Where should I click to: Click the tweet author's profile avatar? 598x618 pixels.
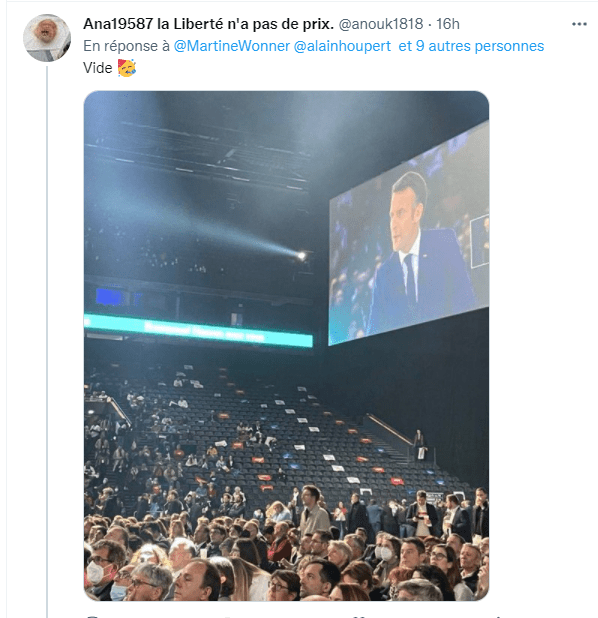(x=47, y=38)
